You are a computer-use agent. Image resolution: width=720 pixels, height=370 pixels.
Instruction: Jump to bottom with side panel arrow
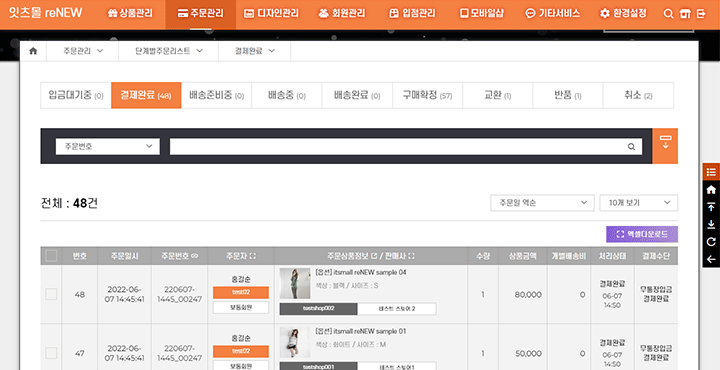[711, 224]
